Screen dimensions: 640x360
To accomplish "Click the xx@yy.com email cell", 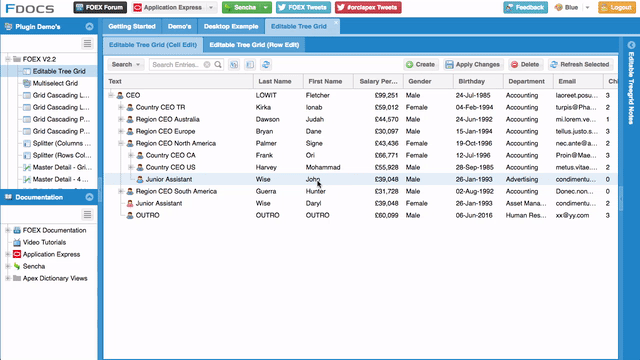I will point(578,216).
